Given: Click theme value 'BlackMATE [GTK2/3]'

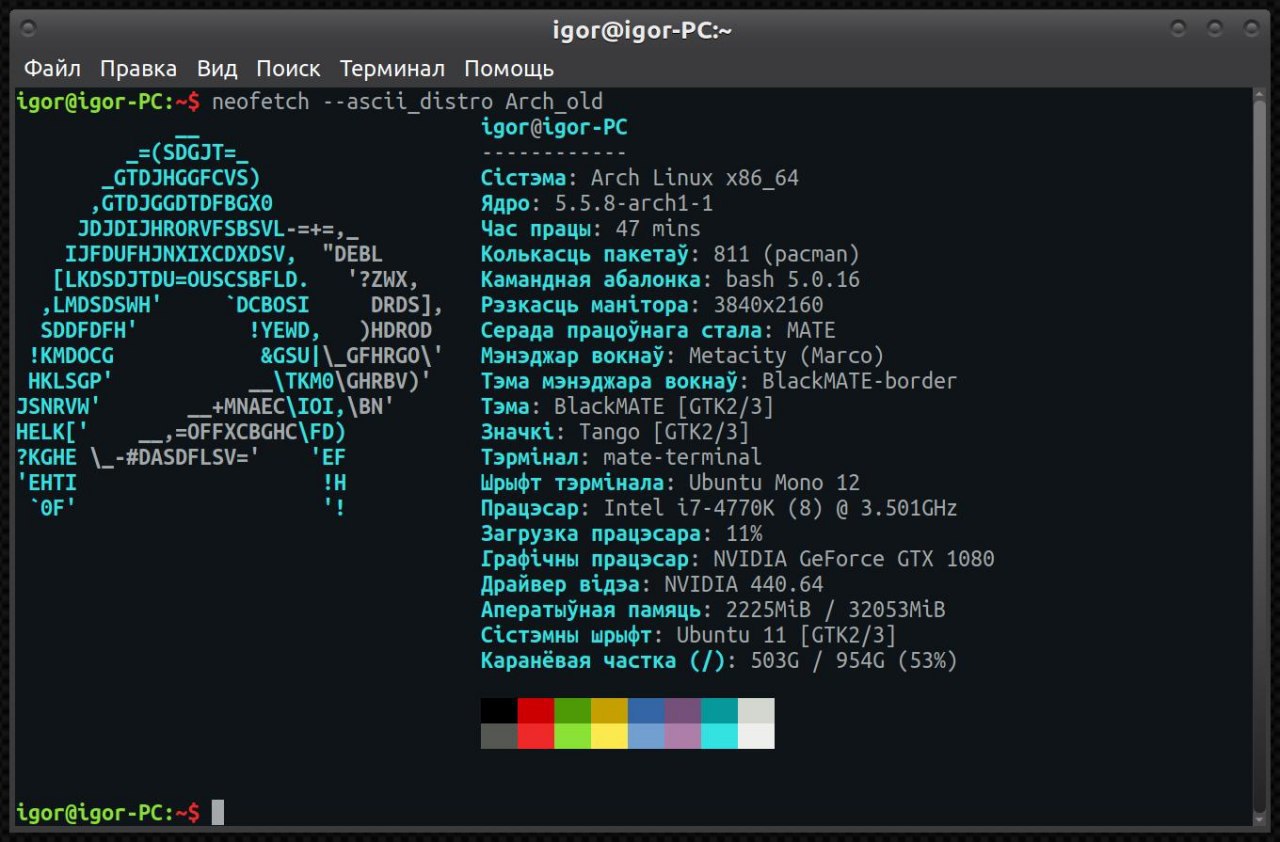Looking at the screenshot, I should coord(664,406).
